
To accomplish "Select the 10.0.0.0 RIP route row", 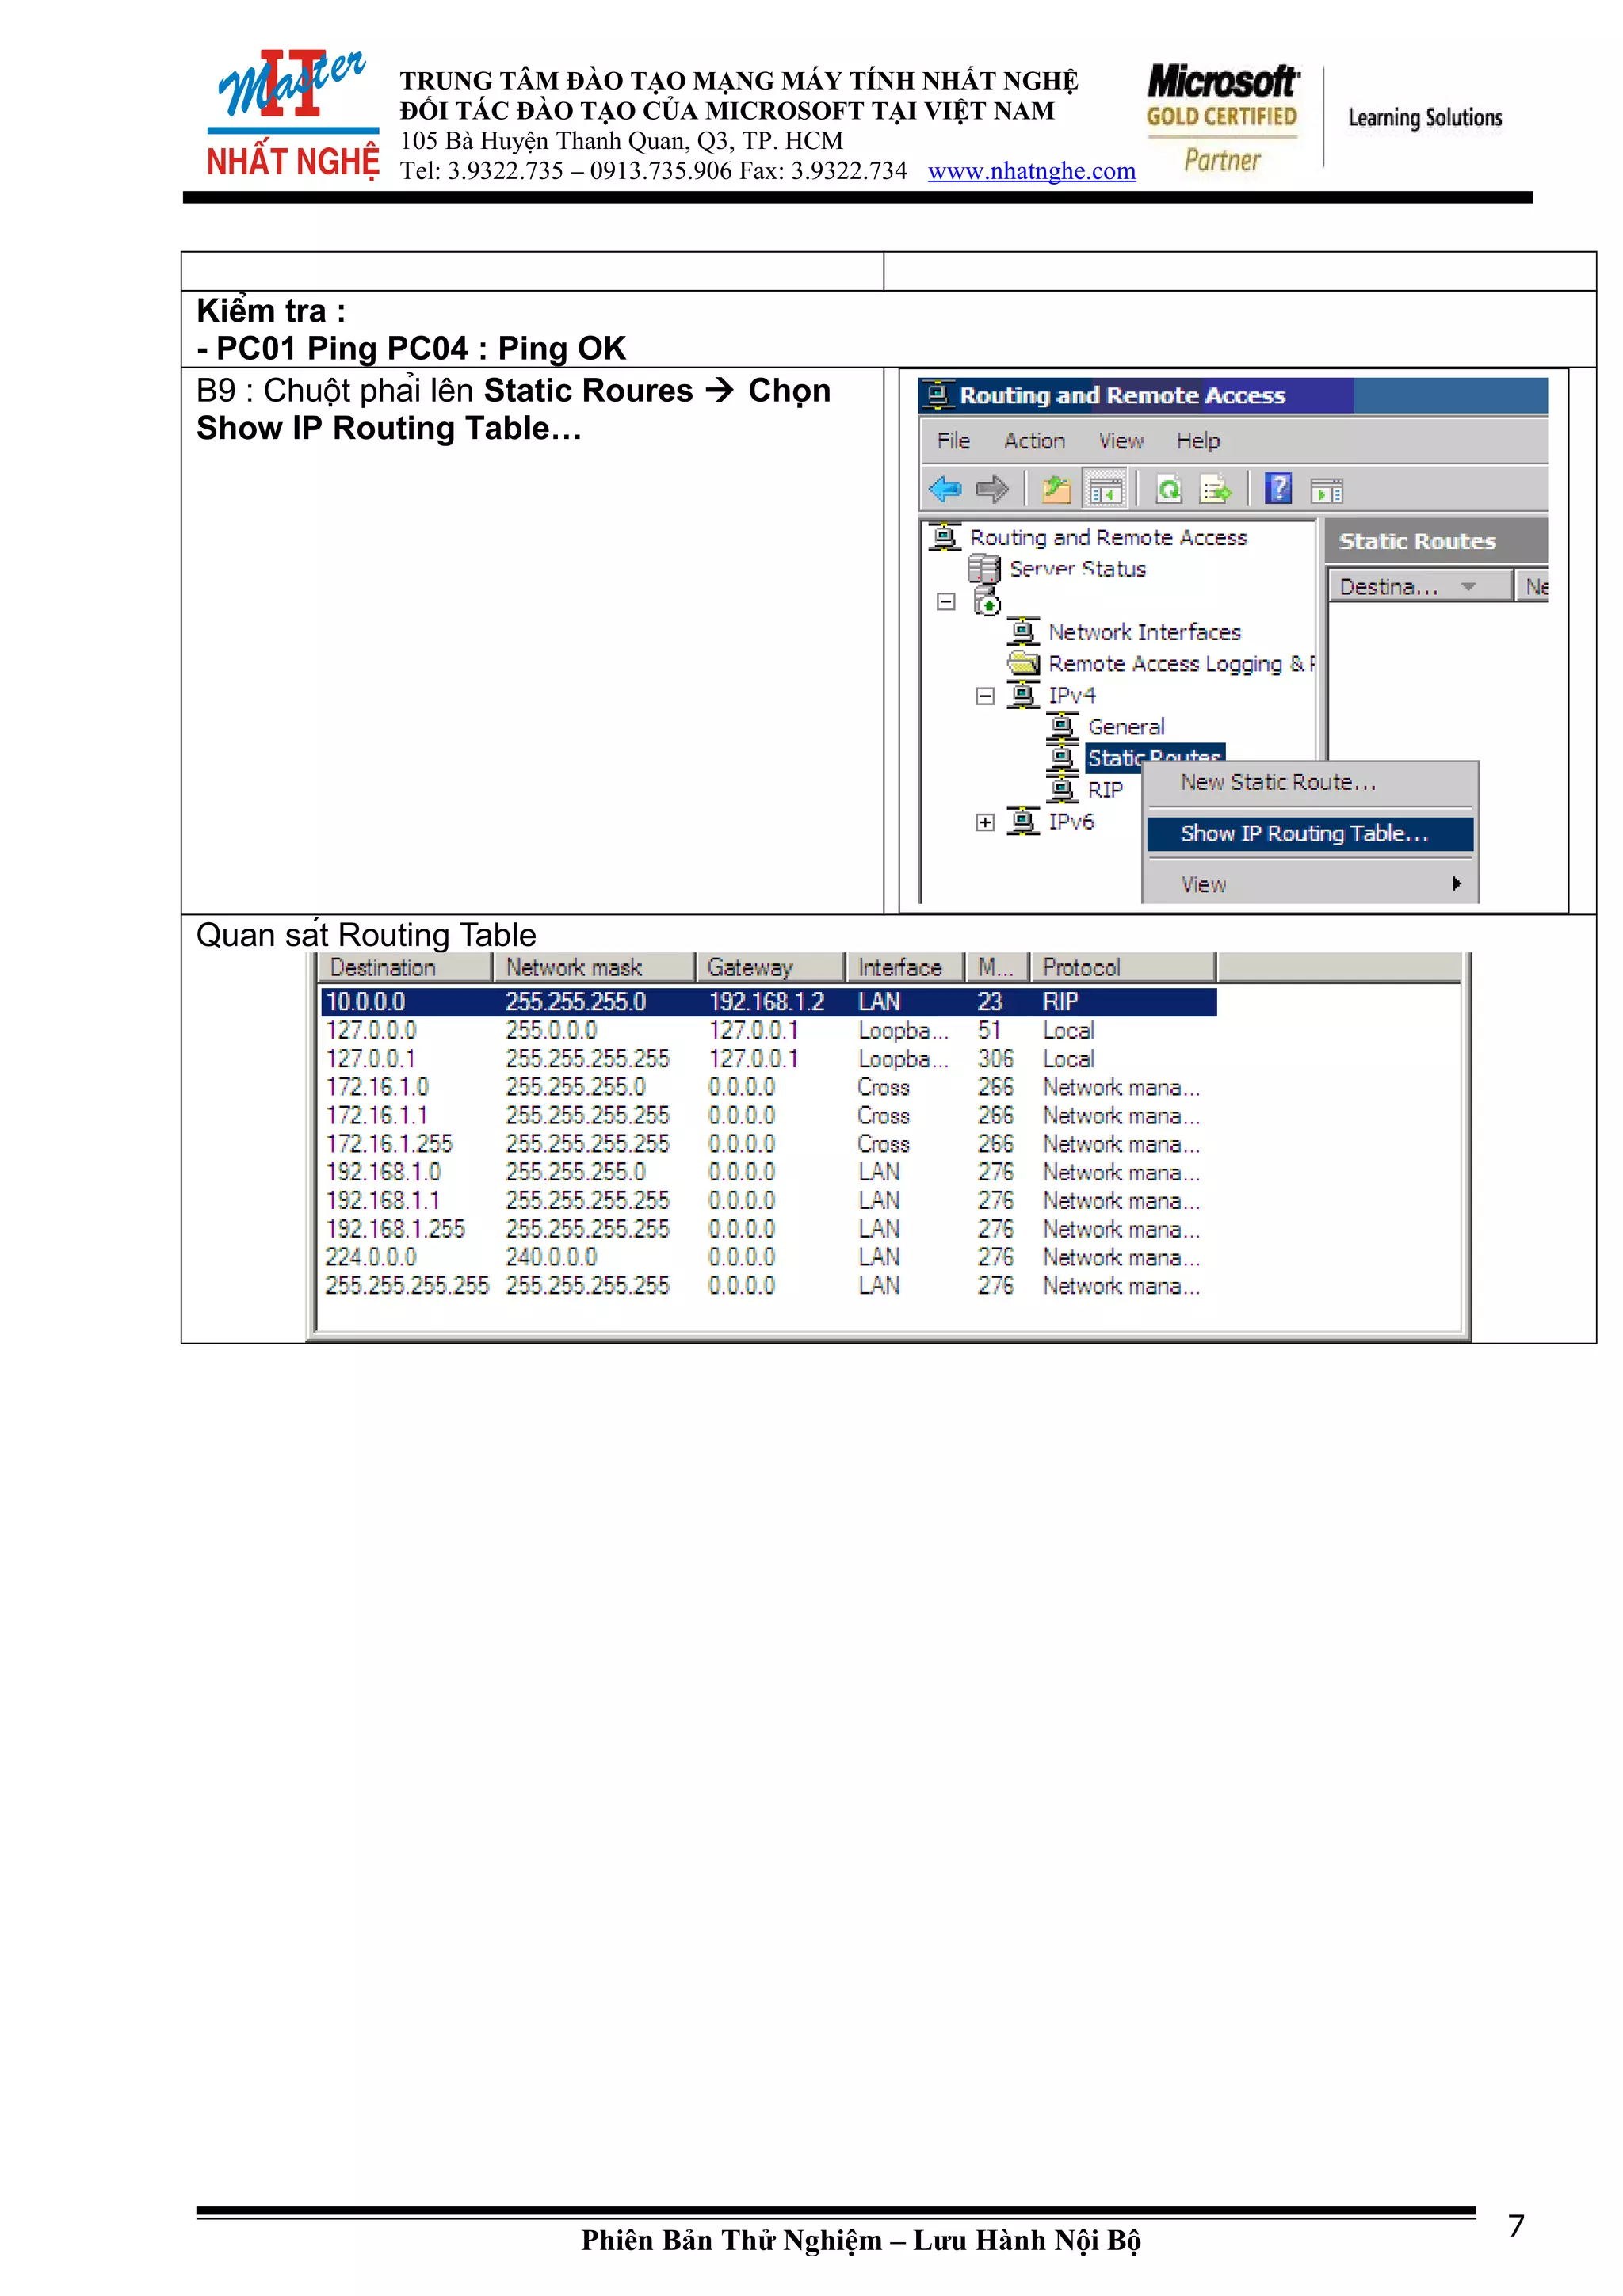I will point(768,1002).
